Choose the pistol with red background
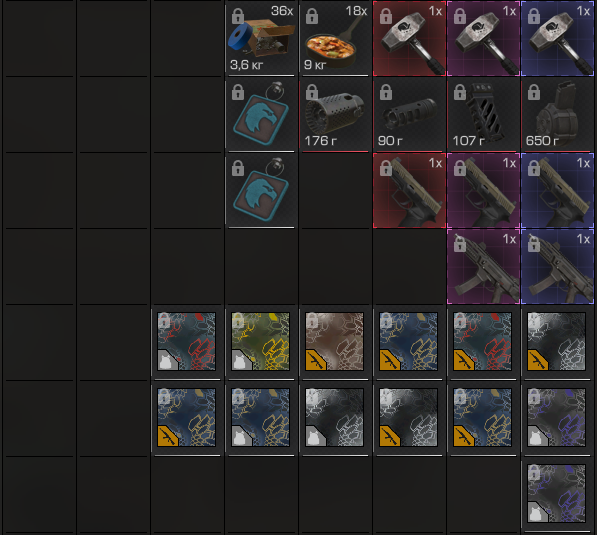This screenshot has width=597, height=535. click(x=409, y=190)
